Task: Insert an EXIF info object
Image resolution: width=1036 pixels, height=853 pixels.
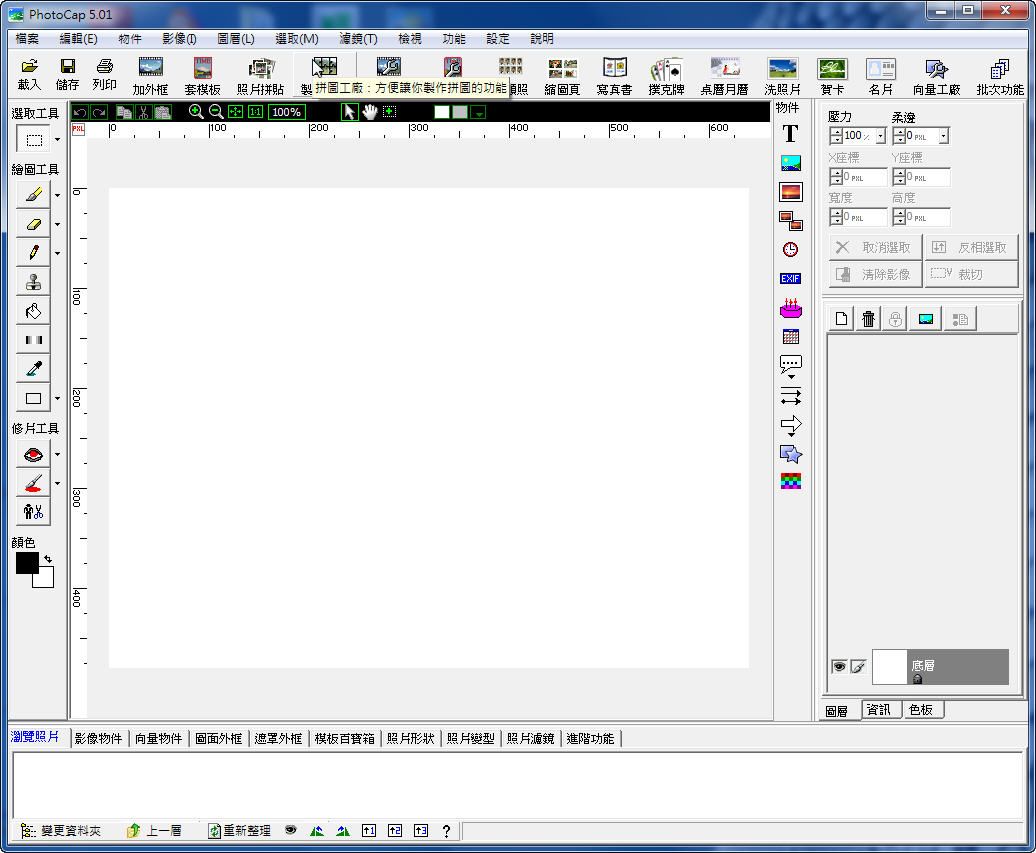Action: click(x=790, y=279)
